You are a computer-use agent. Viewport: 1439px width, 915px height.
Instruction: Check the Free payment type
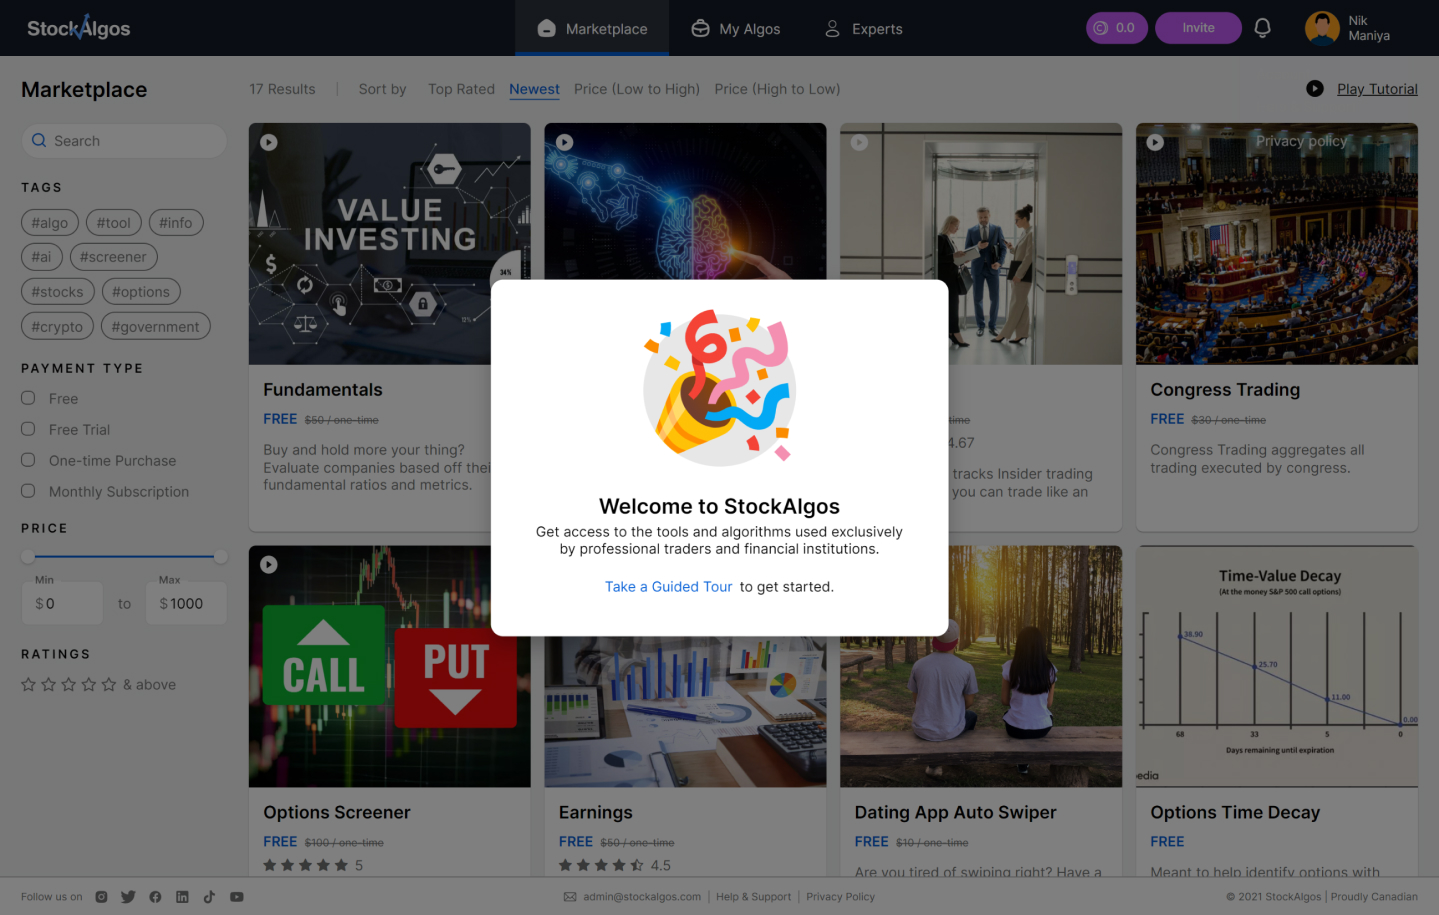[28, 398]
